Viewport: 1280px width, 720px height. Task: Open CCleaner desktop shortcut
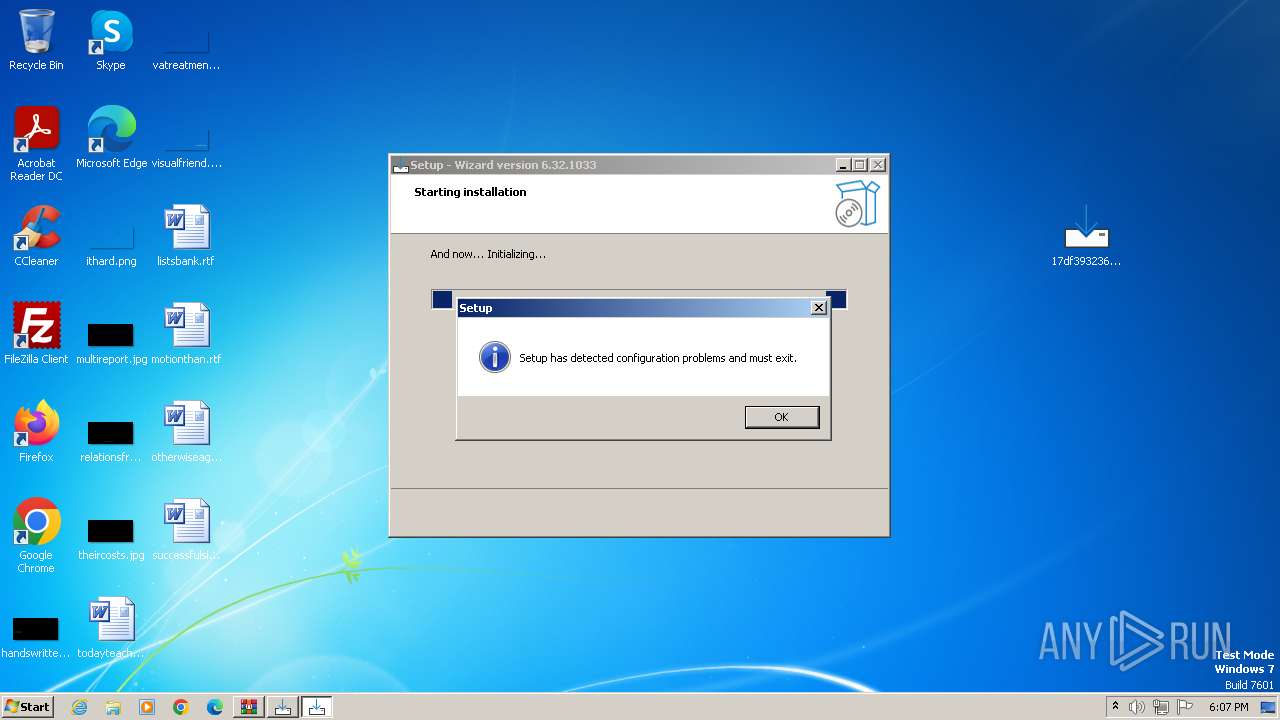tap(36, 237)
